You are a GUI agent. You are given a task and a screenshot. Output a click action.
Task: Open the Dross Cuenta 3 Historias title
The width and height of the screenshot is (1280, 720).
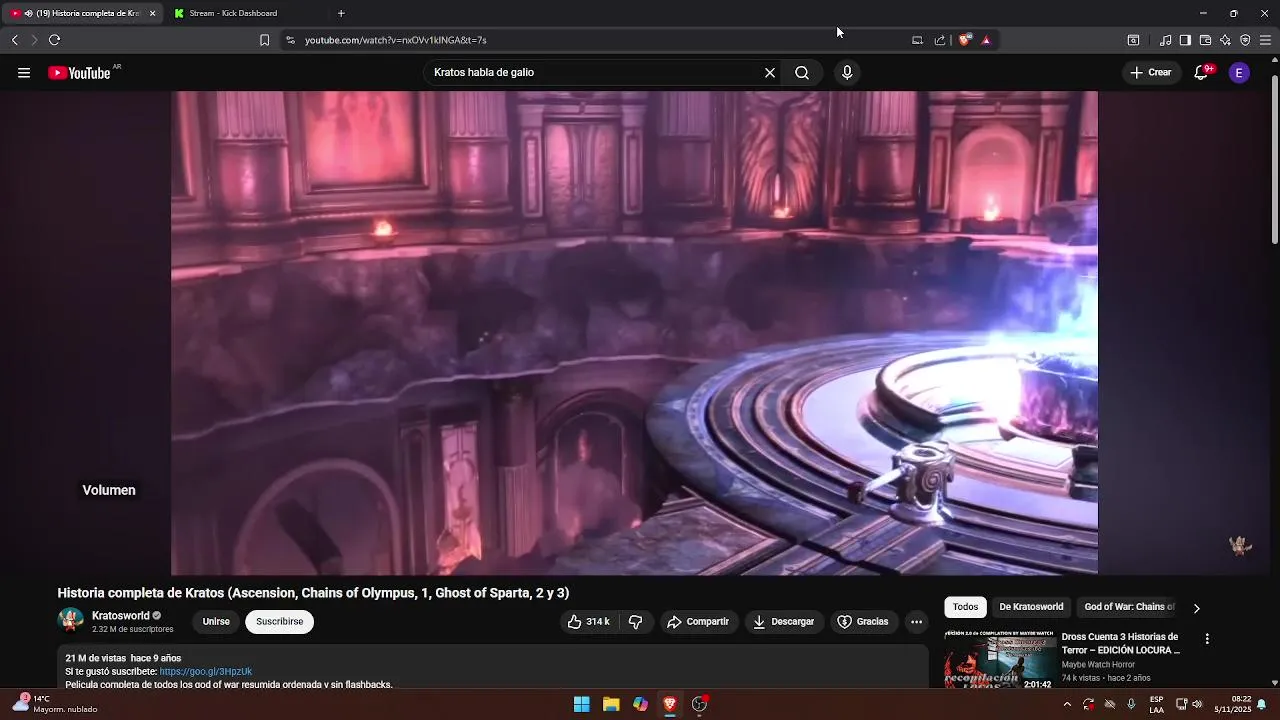coord(1121,643)
